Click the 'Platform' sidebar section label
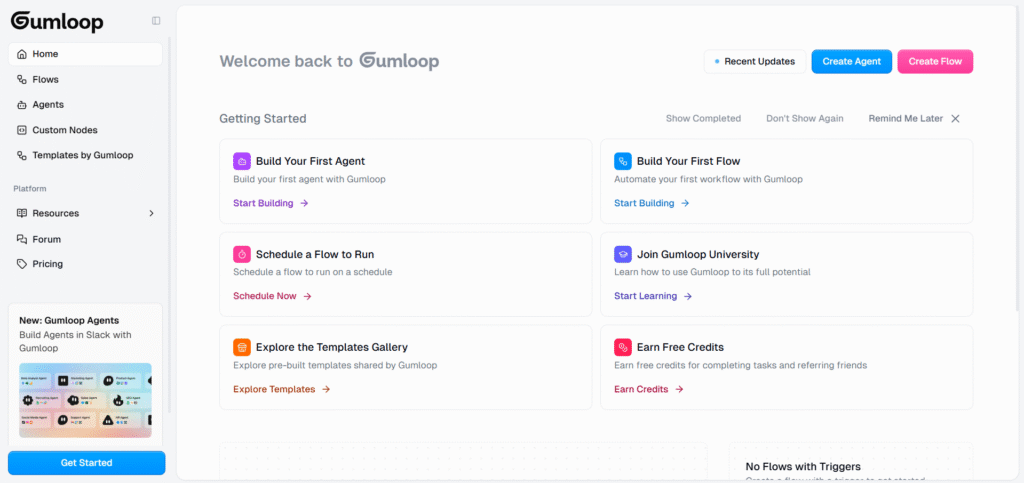The width and height of the screenshot is (1024, 483). pos(30,189)
